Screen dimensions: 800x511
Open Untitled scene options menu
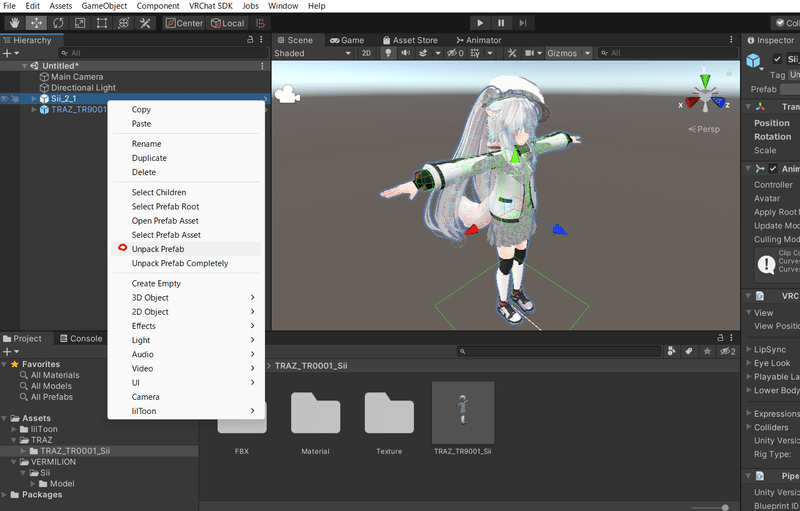pyautogui.click(x=262, y=66)
